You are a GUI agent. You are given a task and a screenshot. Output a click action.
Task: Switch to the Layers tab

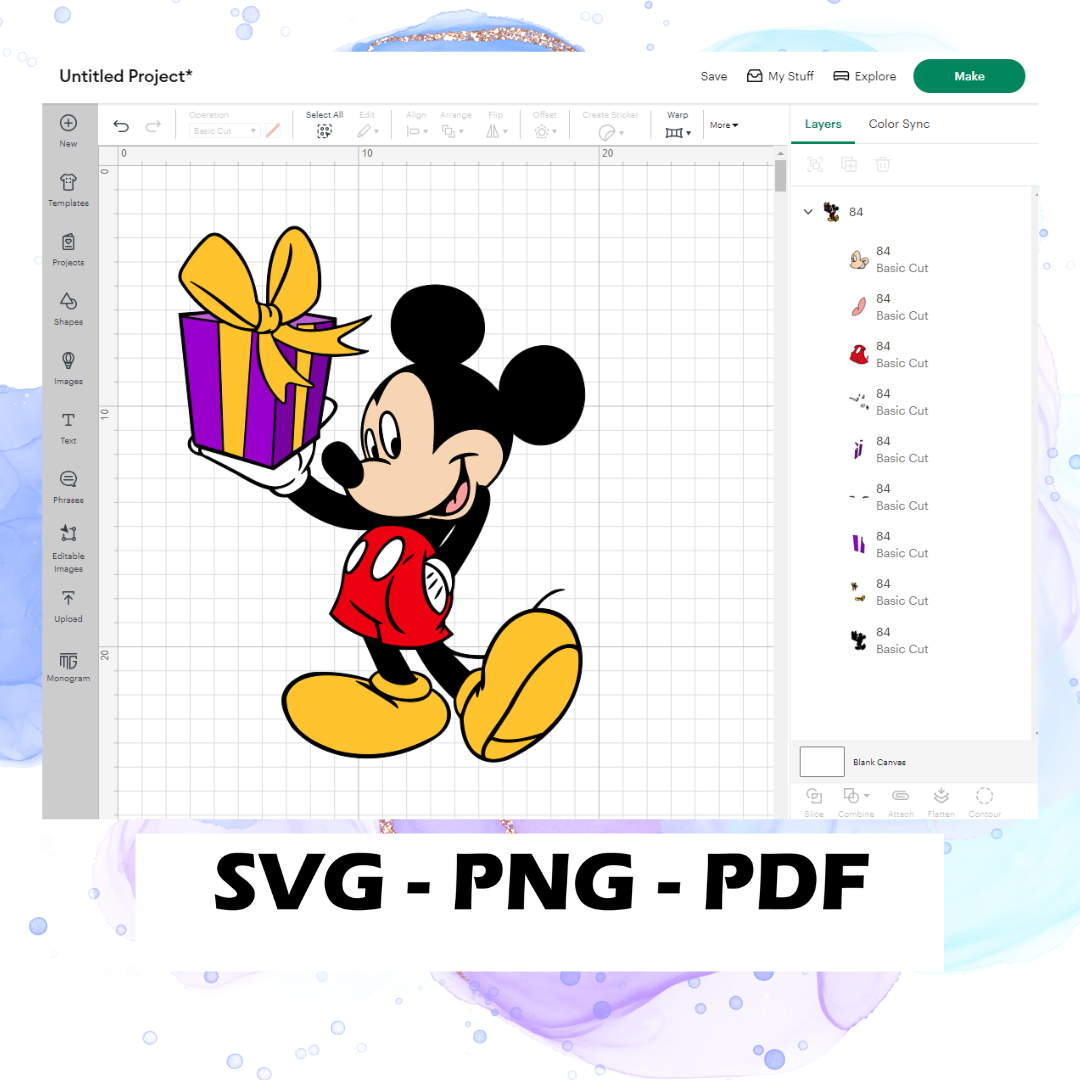point(823,124)
